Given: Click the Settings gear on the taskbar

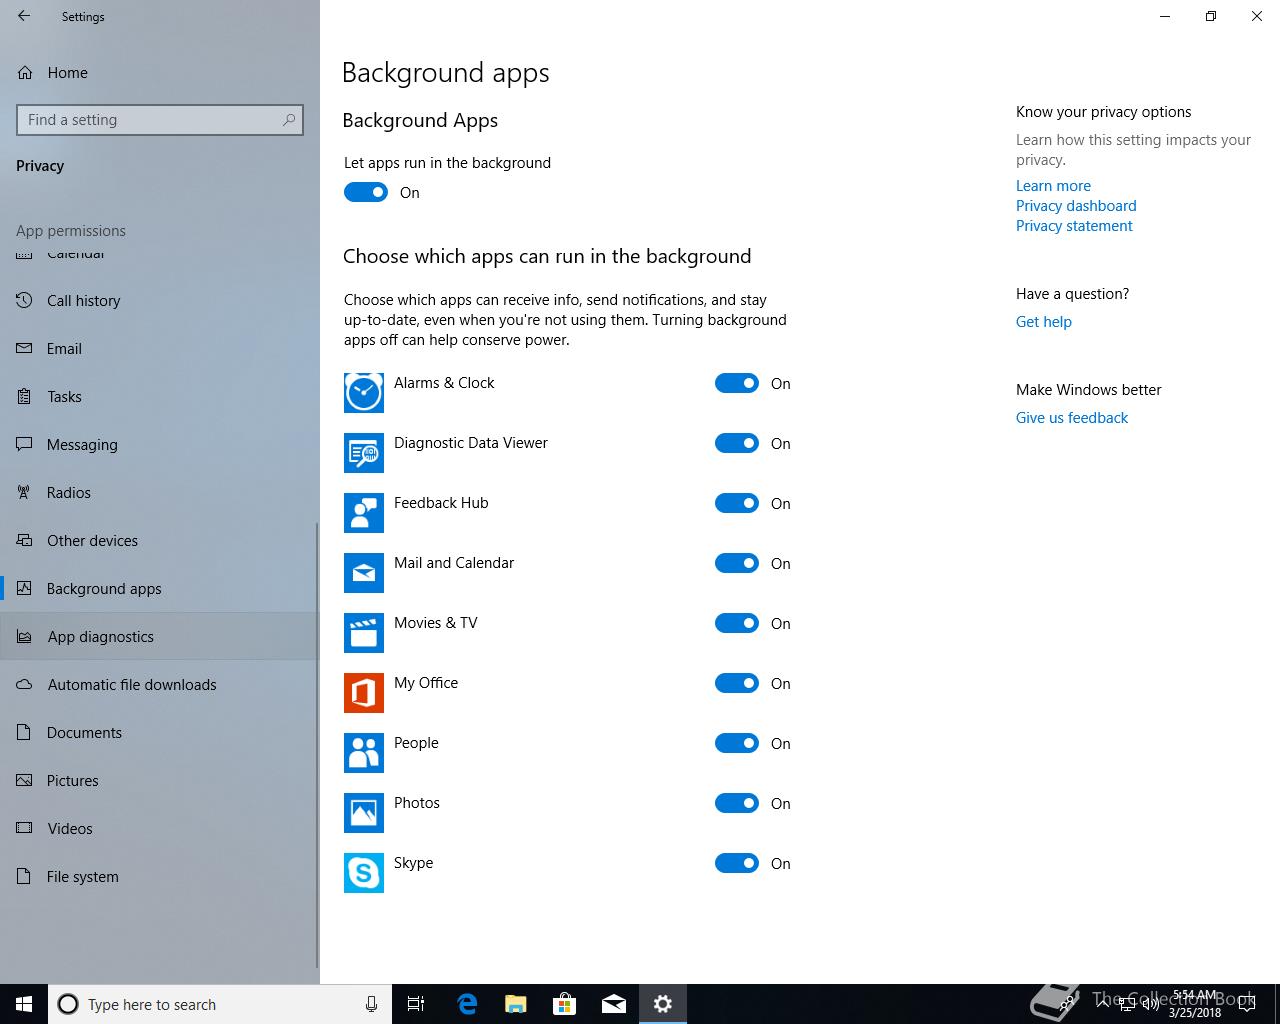Looking at the screenshot, I should [663, 1004].
